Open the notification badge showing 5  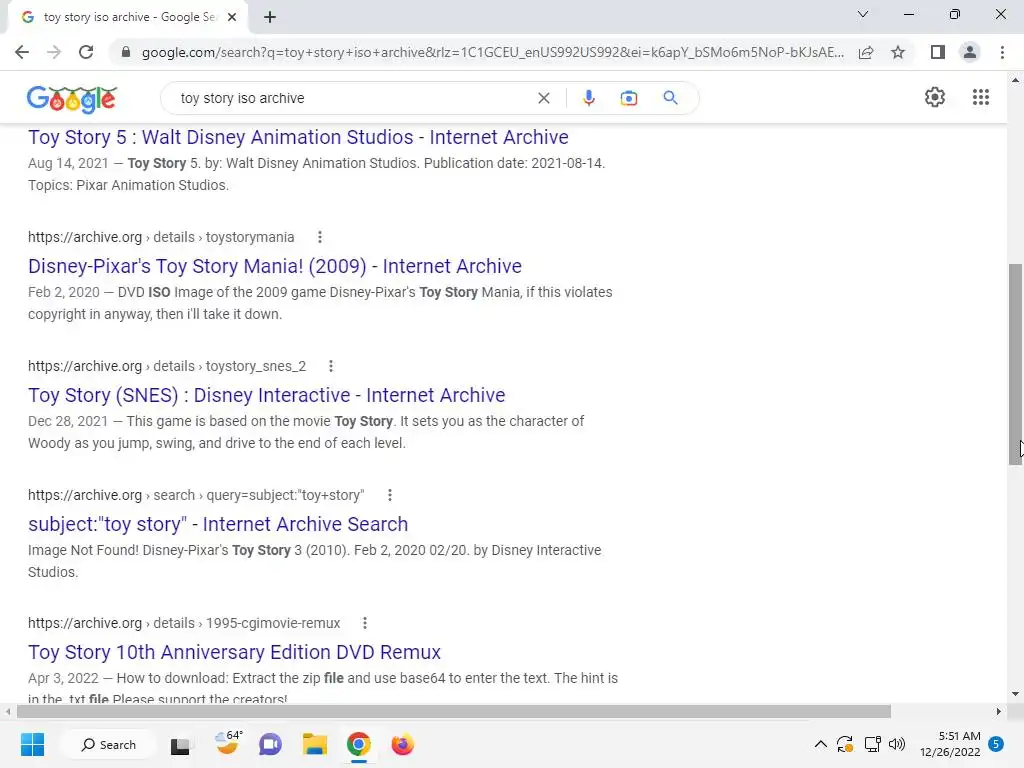pos(996,744)
